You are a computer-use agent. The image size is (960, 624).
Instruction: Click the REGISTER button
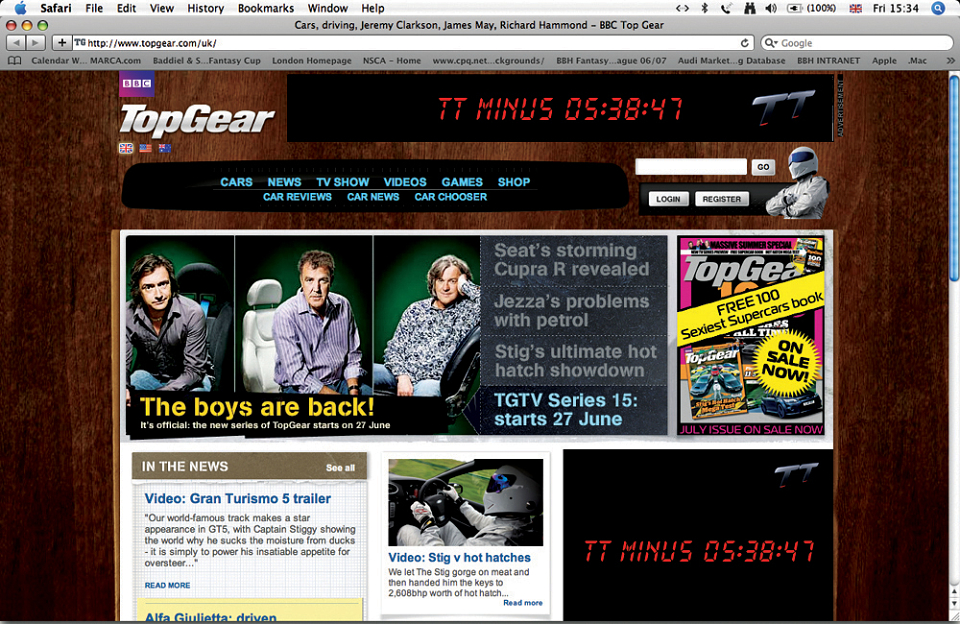[722, 199]
